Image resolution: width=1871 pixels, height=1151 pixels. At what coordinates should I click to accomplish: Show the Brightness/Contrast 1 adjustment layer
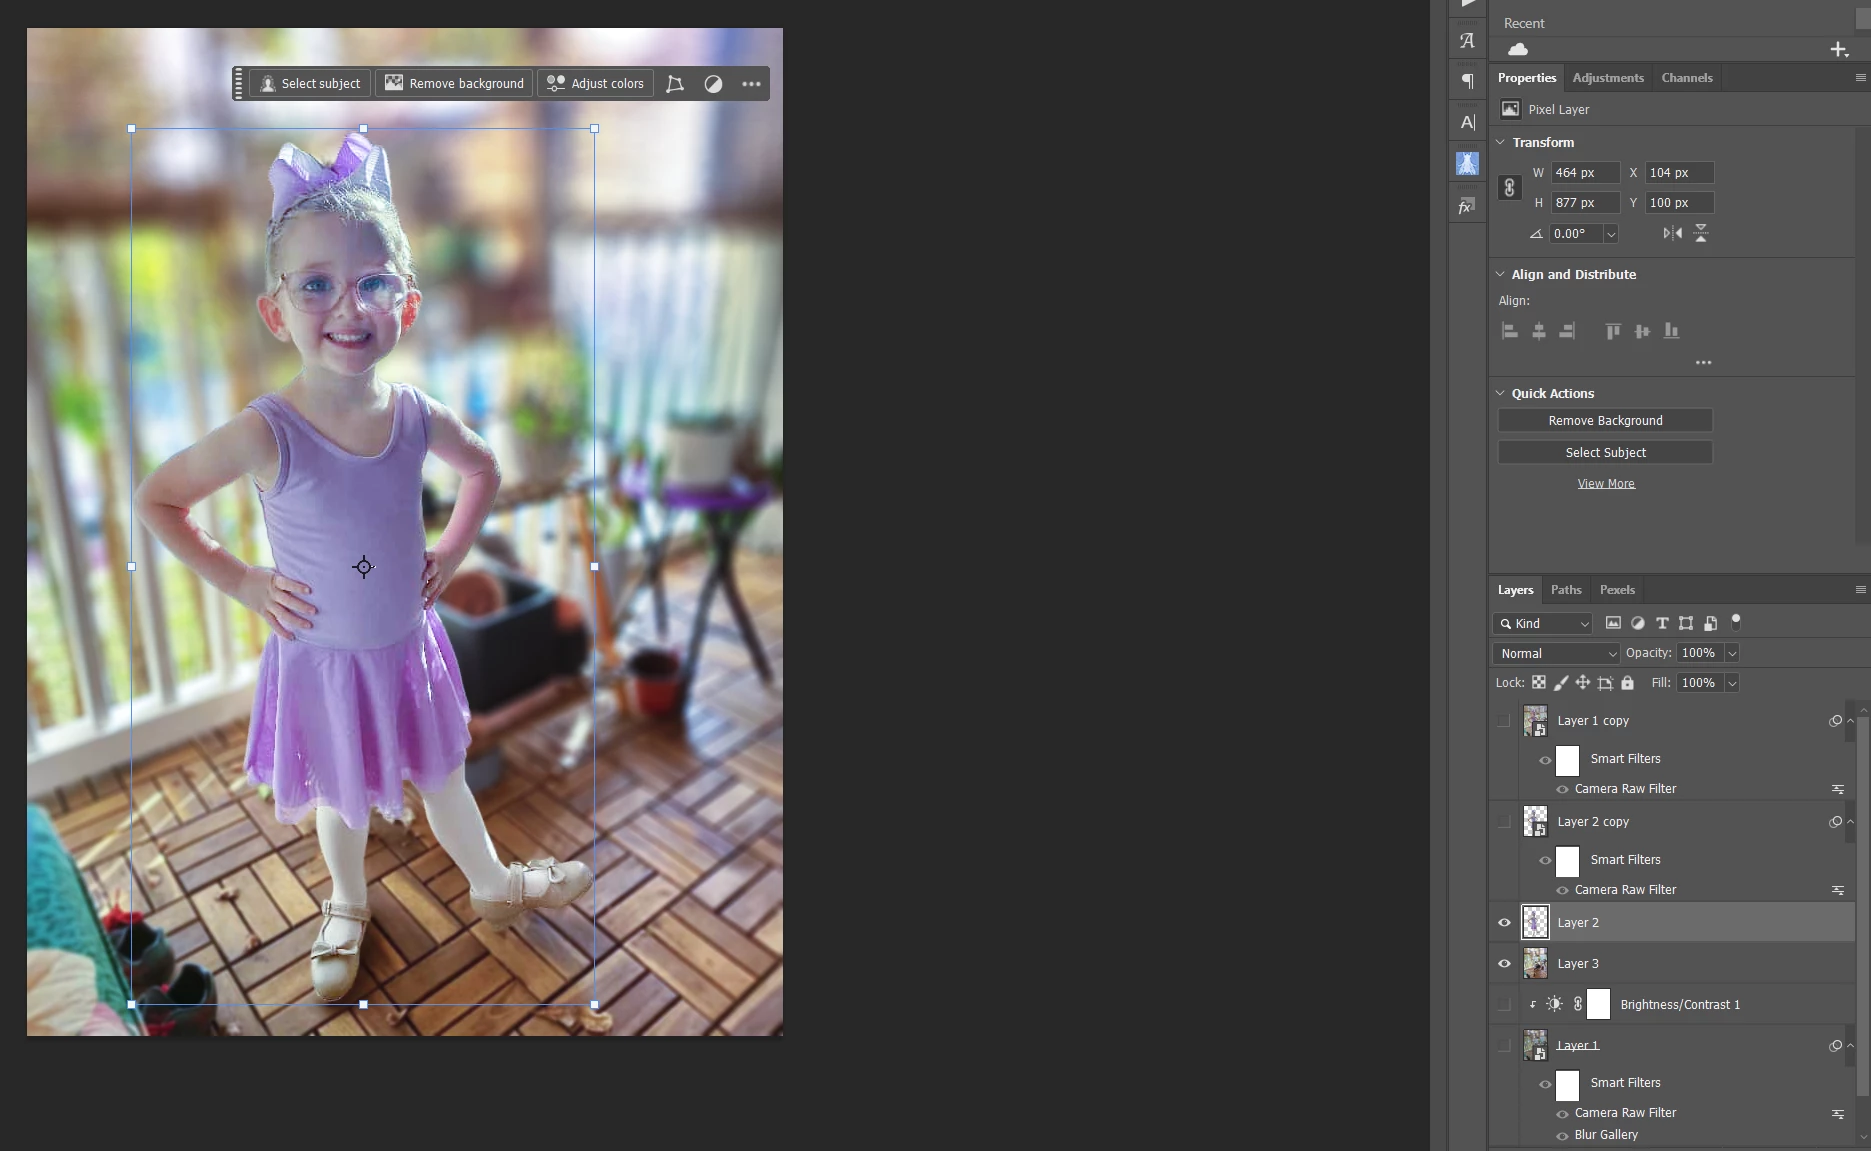(x=1504, y=1005)
